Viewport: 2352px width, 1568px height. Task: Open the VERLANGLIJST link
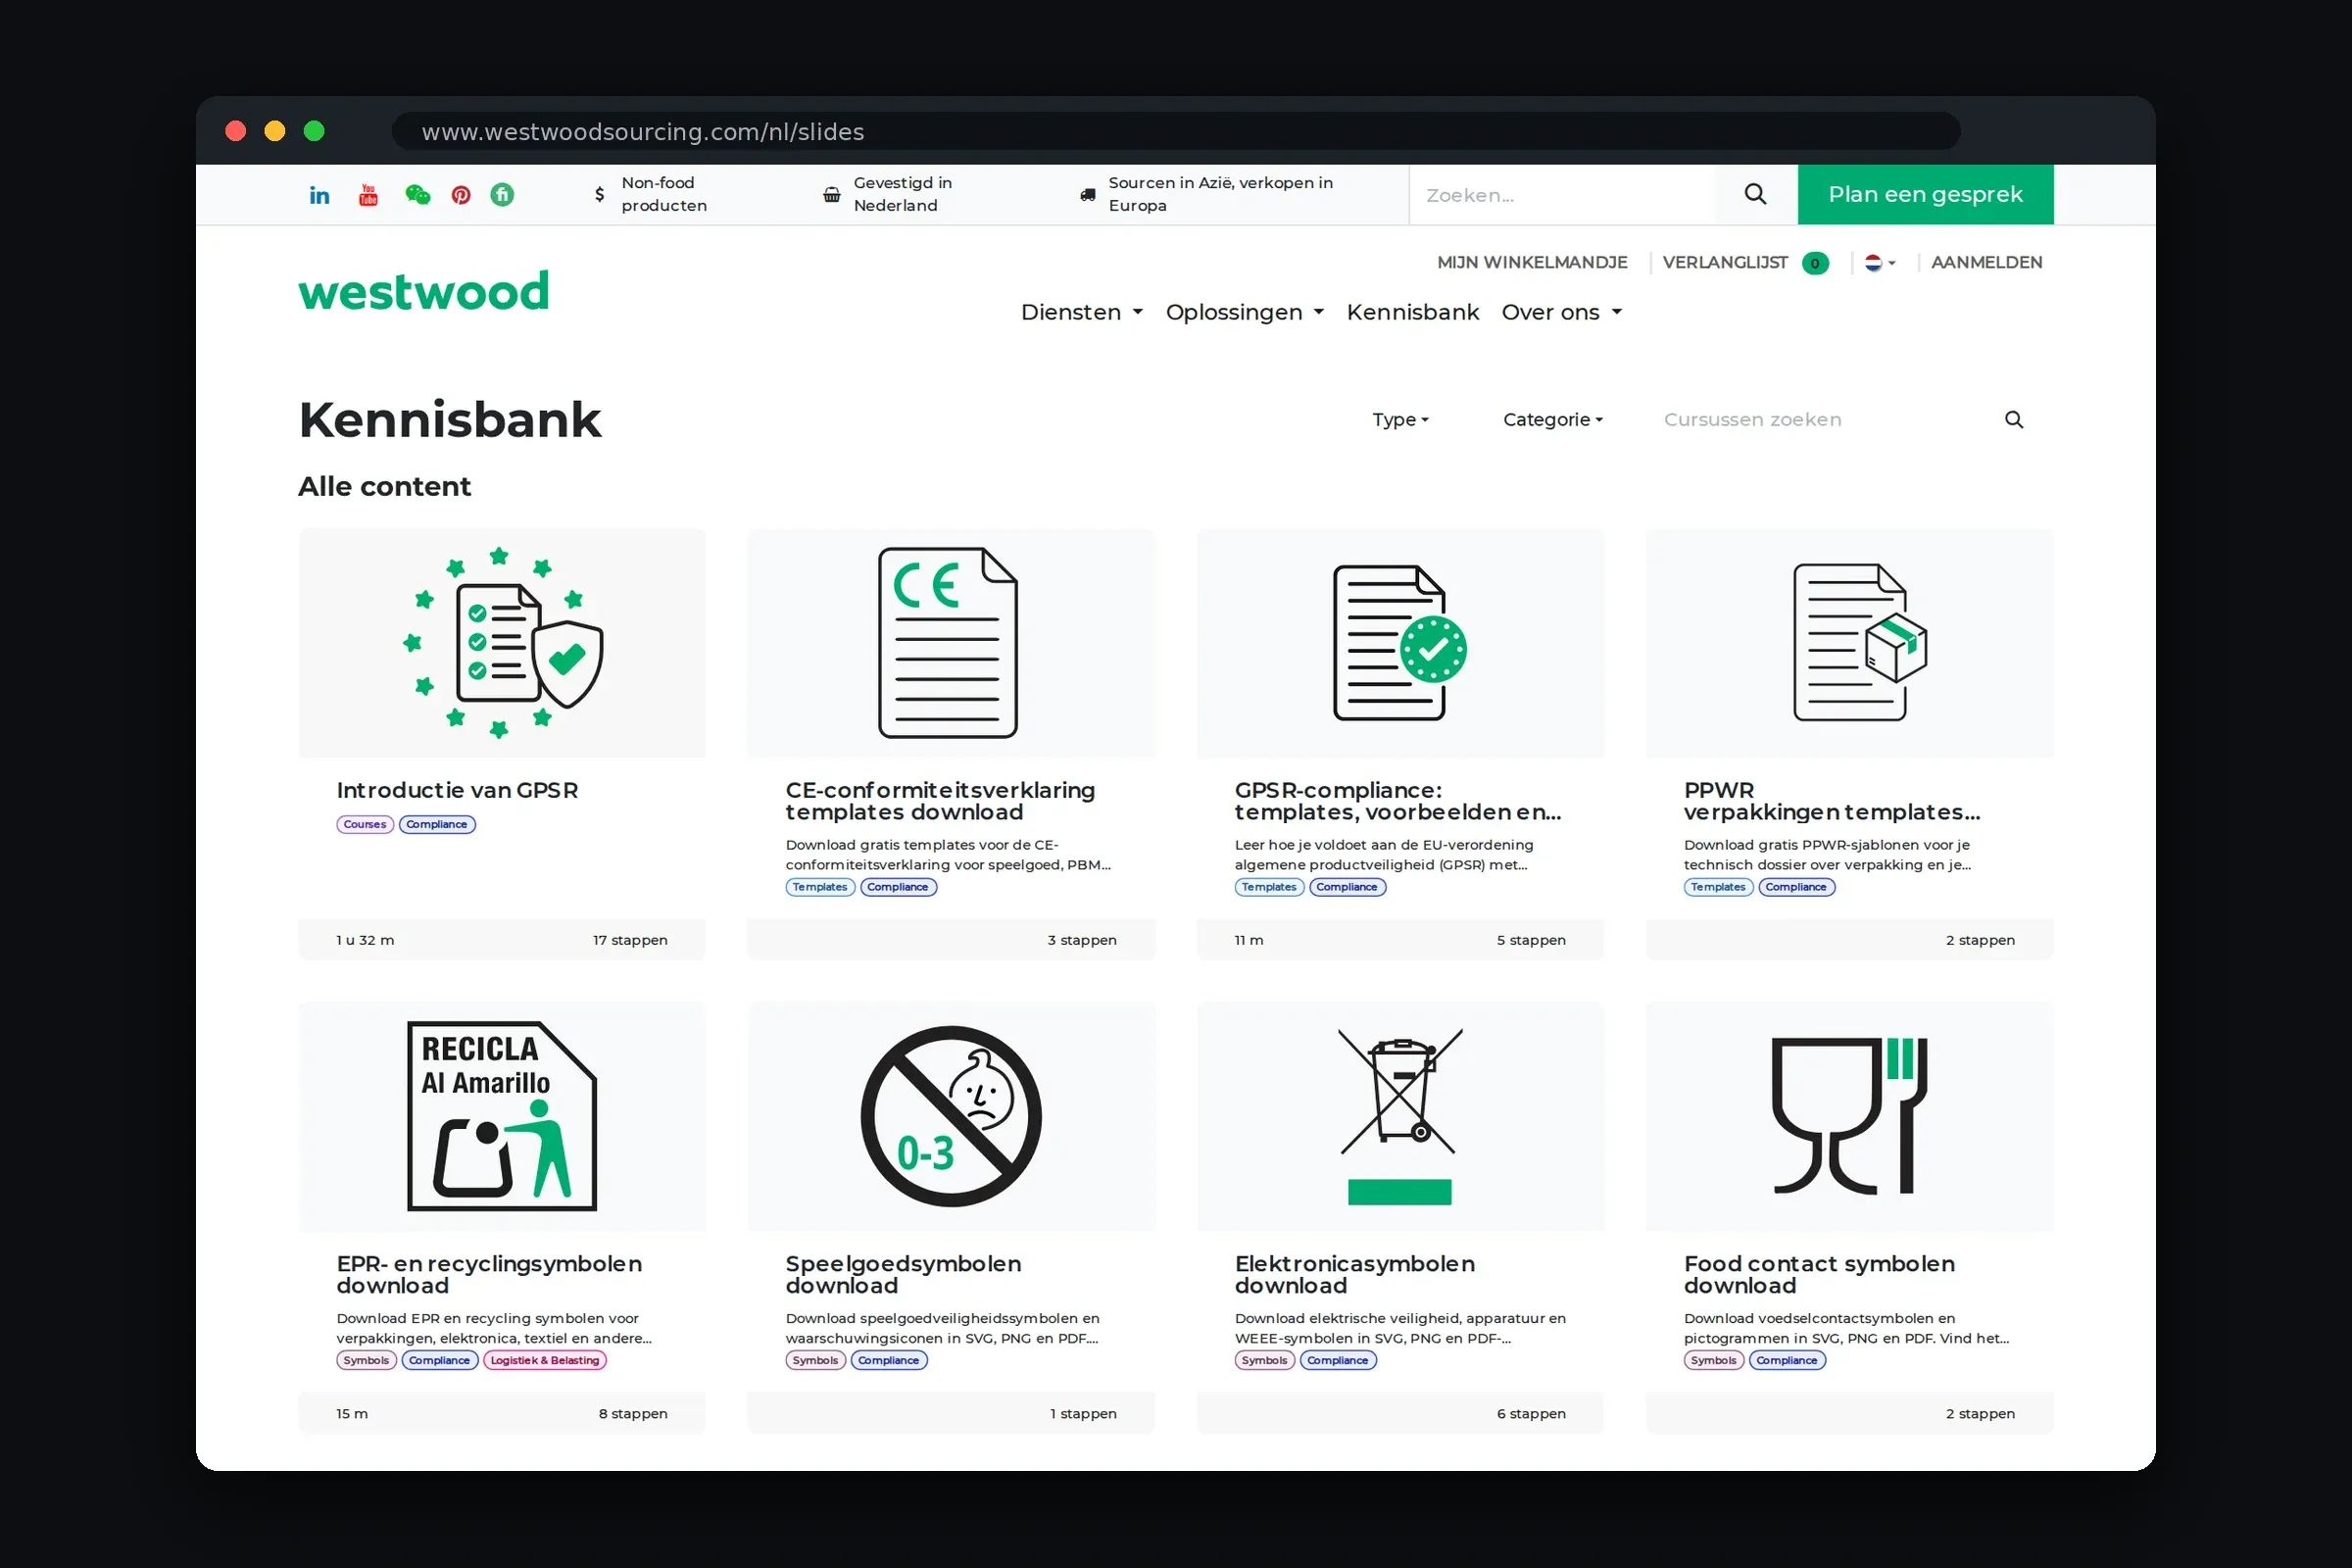[1724, 262]
